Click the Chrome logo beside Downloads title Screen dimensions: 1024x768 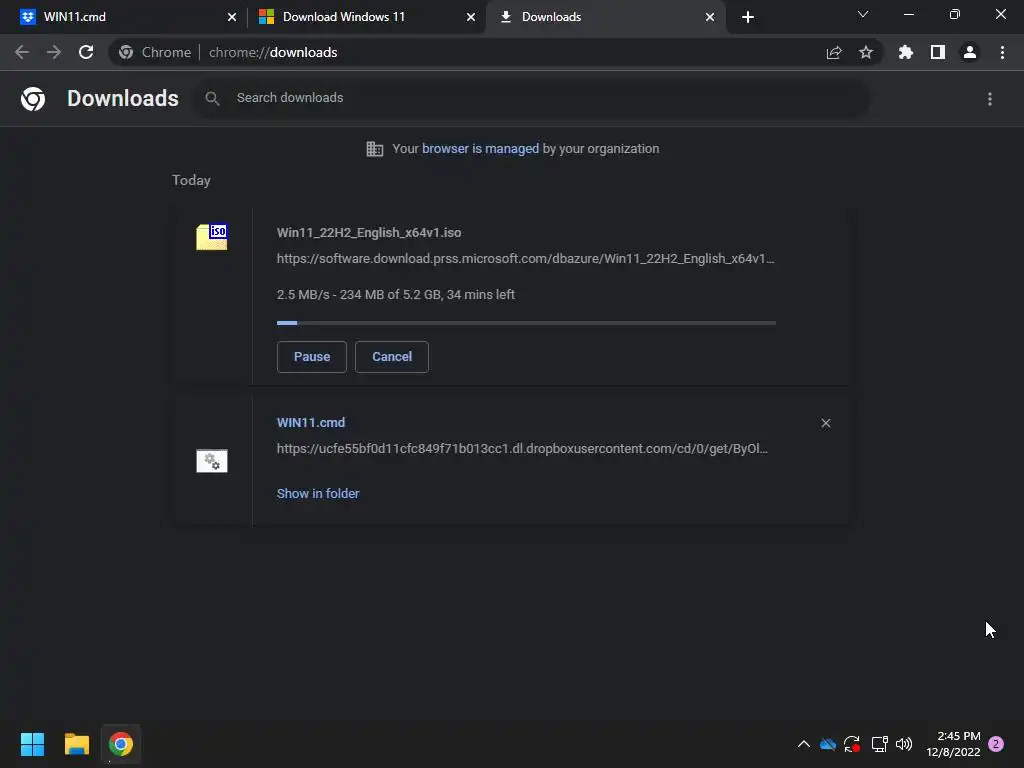(x=33, y=99)
